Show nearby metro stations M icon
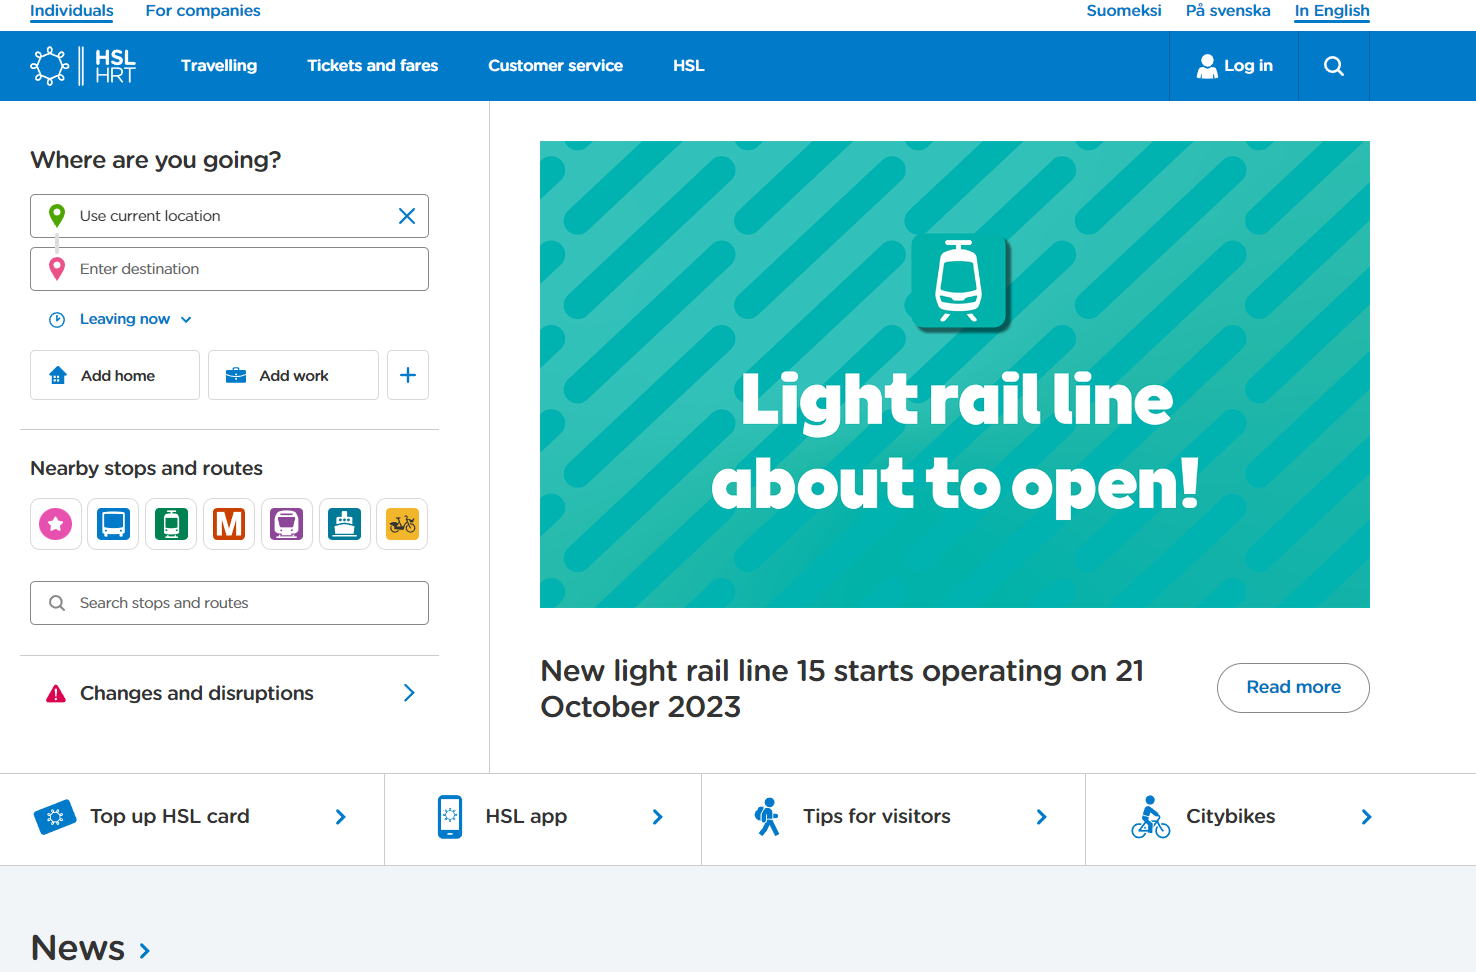The width and height of the screenshot is (1476, 972). coord(229,524)
